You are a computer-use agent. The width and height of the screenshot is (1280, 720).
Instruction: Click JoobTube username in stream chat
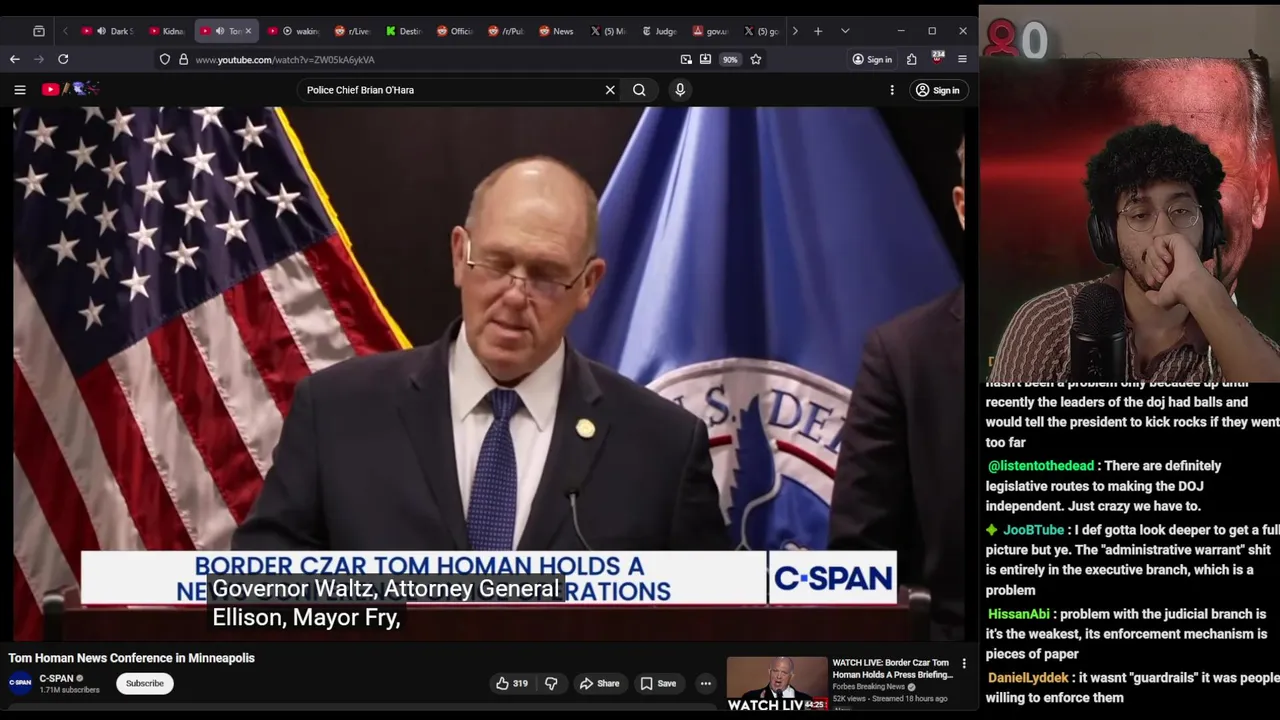click(1034, 530)
